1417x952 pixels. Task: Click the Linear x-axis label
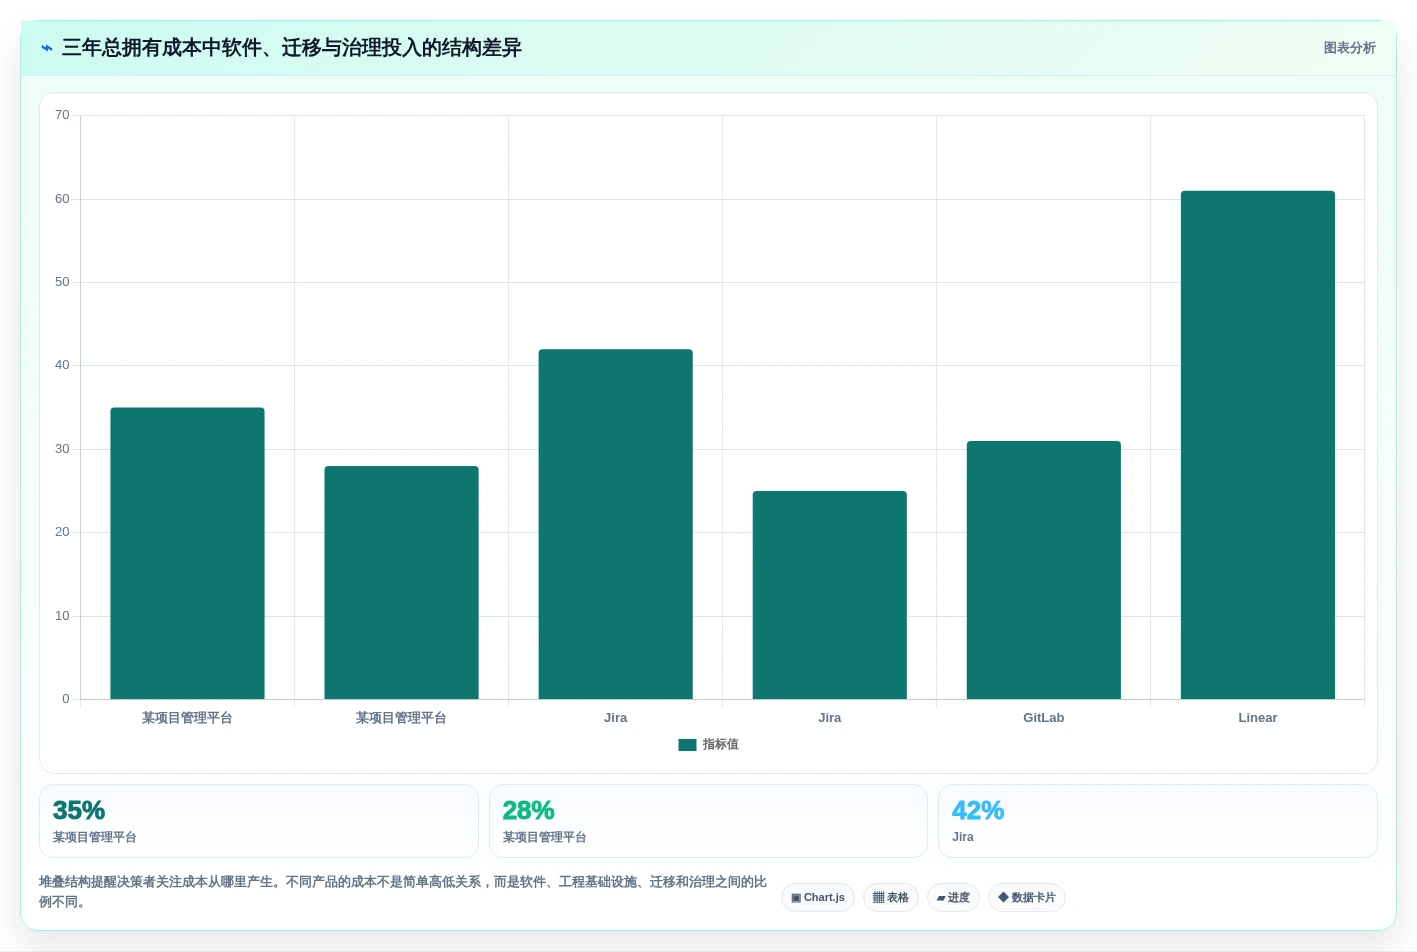tap(1257, 718)
